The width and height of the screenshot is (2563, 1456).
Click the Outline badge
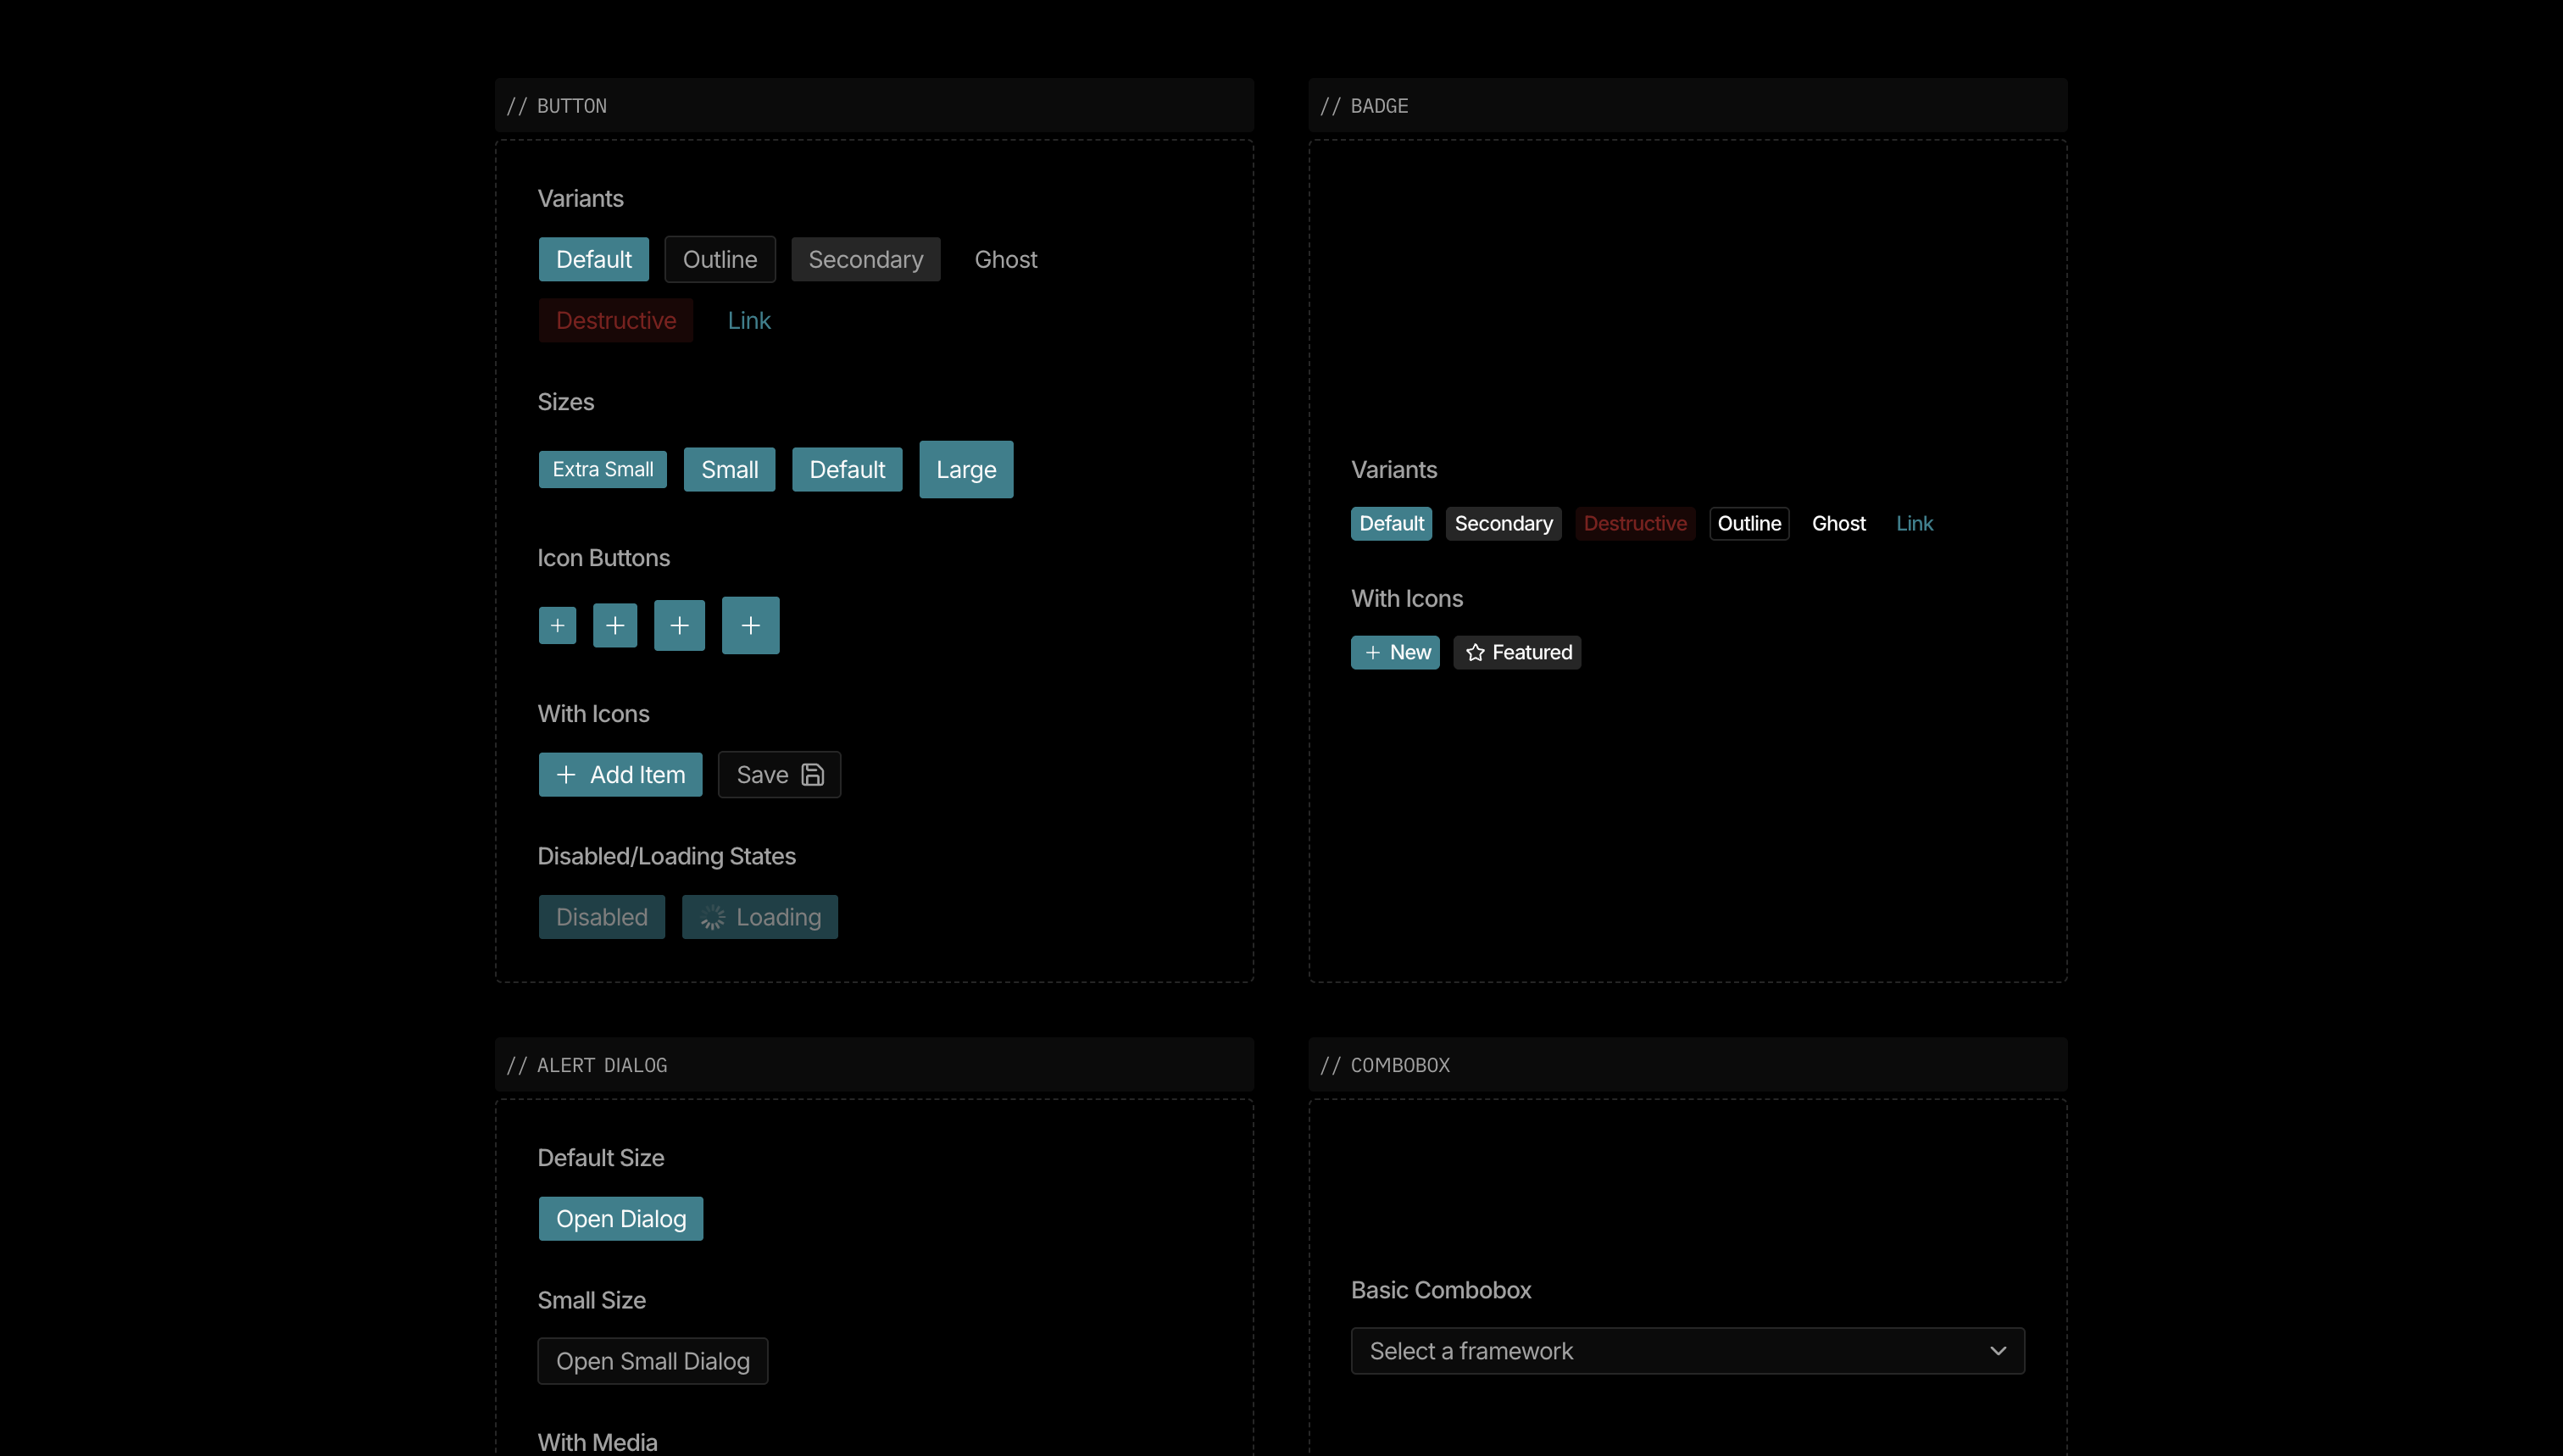point(1749,524)
